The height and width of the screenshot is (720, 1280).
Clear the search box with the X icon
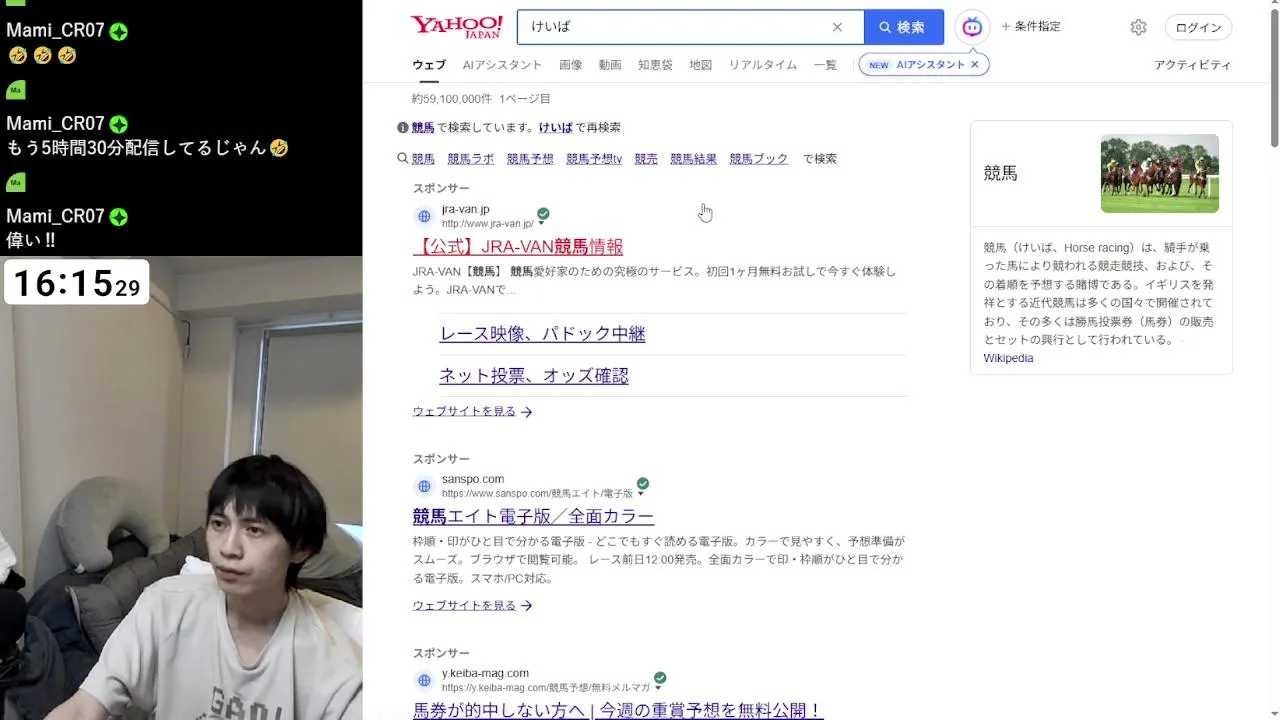(837, 27)
